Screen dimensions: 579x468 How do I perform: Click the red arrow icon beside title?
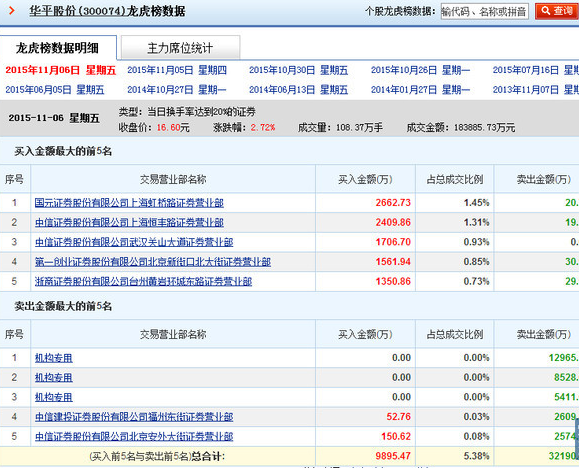pyautogui.click(x=11, y=10)
